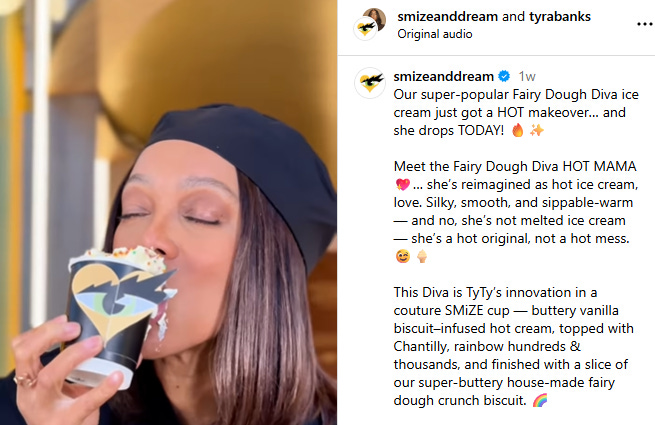Open the three-dot more options menu
Image resolution: width=655 pixels, height=425 pixels.
click(x=645, y=25)
